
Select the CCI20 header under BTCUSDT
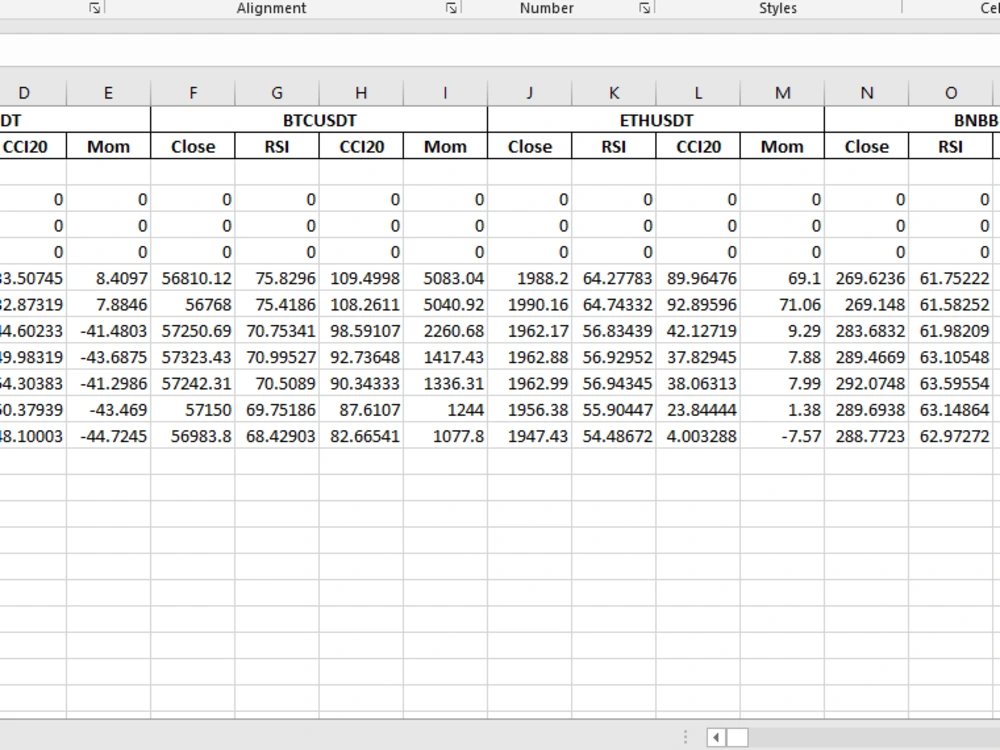pyautogui.click(x=361, y=146)
